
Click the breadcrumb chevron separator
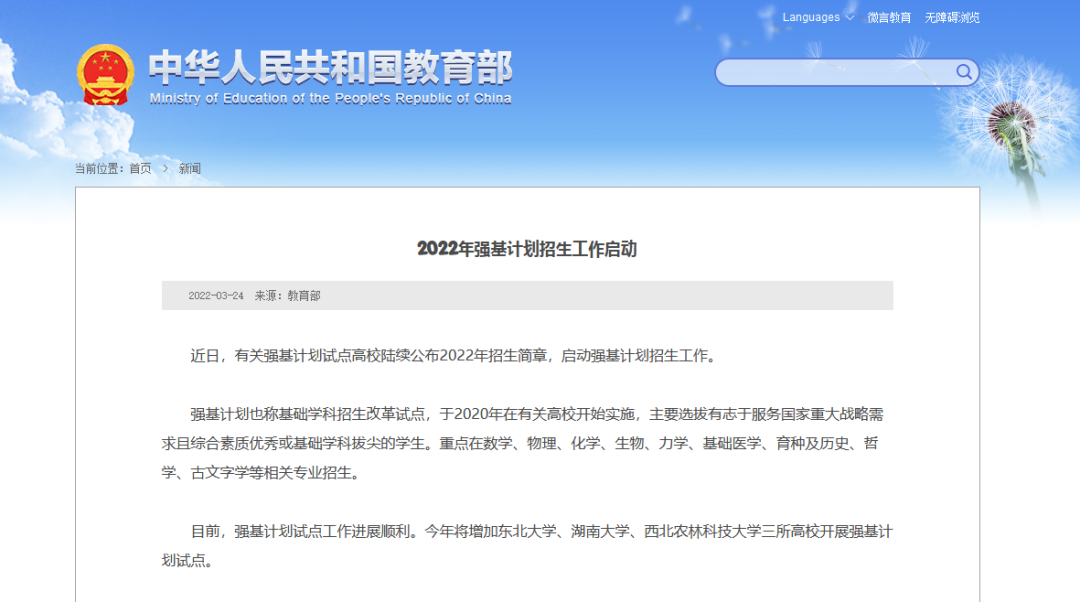click(x=165, y=169)
